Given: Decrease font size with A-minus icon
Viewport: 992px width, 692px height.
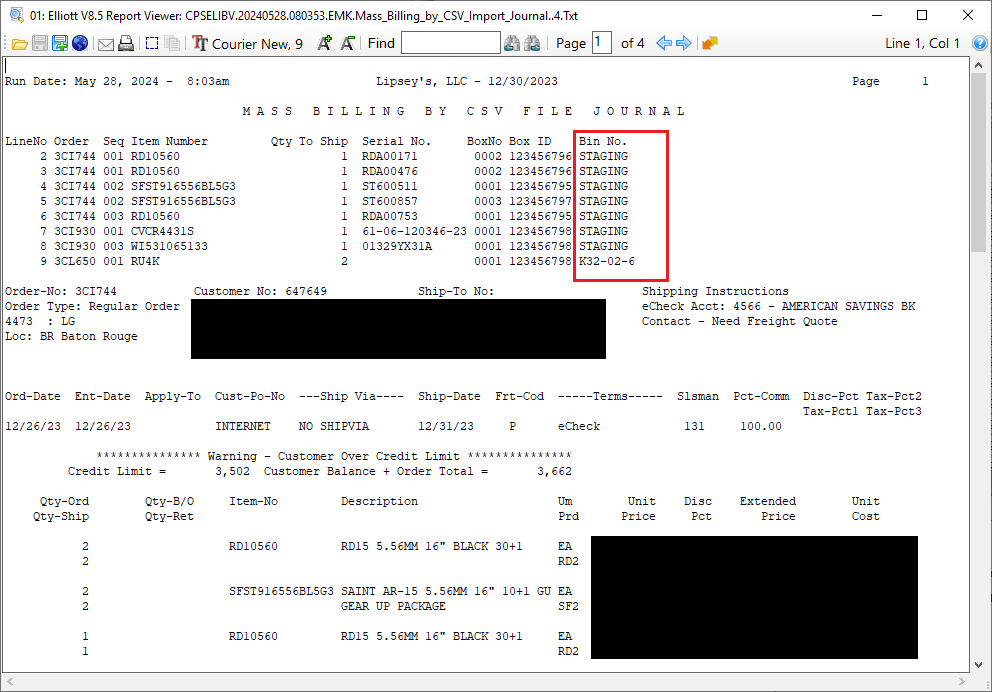Looking at the screenshot, I should pyautogui.click(x=347, y=44).
